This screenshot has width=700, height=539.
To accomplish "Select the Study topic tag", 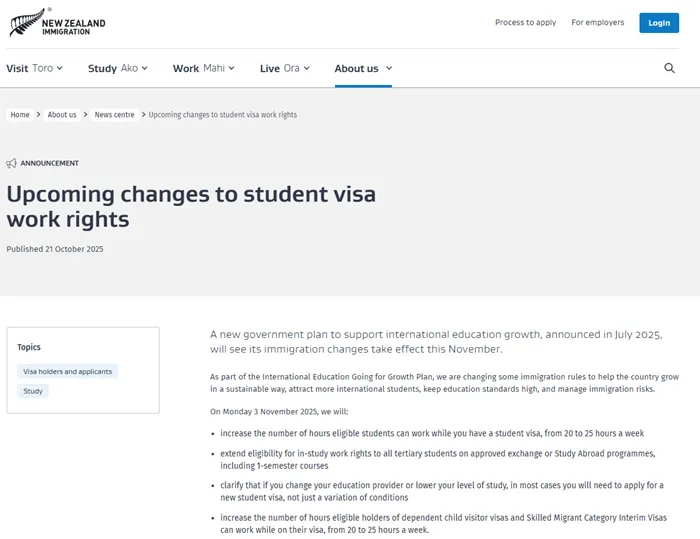I will 33,391.
